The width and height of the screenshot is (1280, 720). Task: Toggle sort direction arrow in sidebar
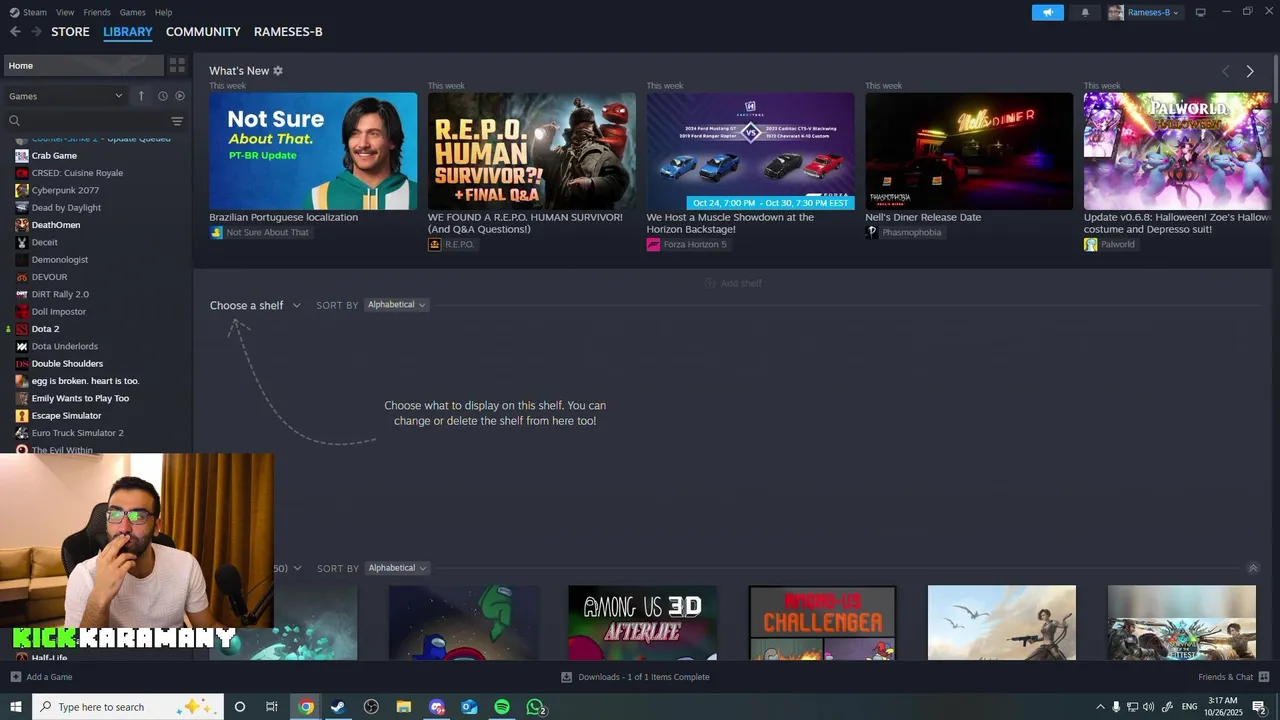click(141, 96)
